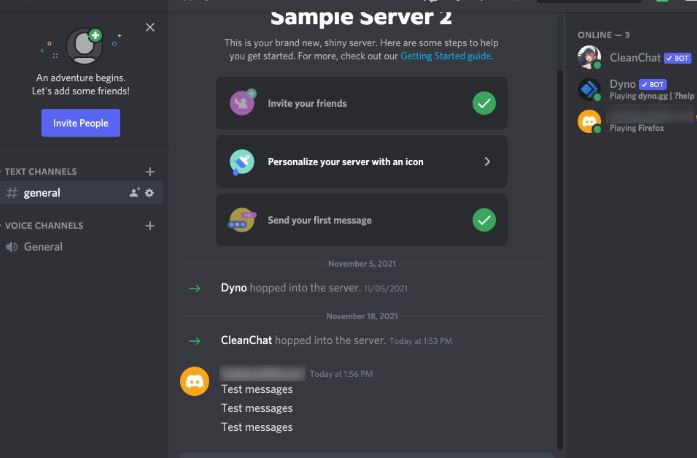Open the Send your first message card
This screenshot has width=697, height=458.
[361, 220]
